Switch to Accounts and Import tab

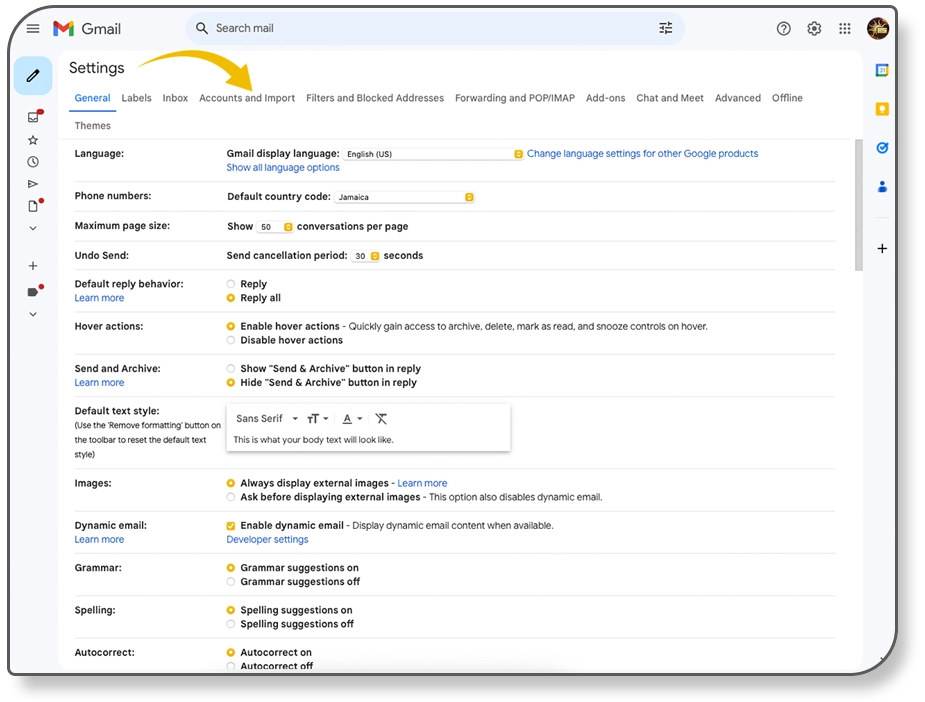coord(247,98)
